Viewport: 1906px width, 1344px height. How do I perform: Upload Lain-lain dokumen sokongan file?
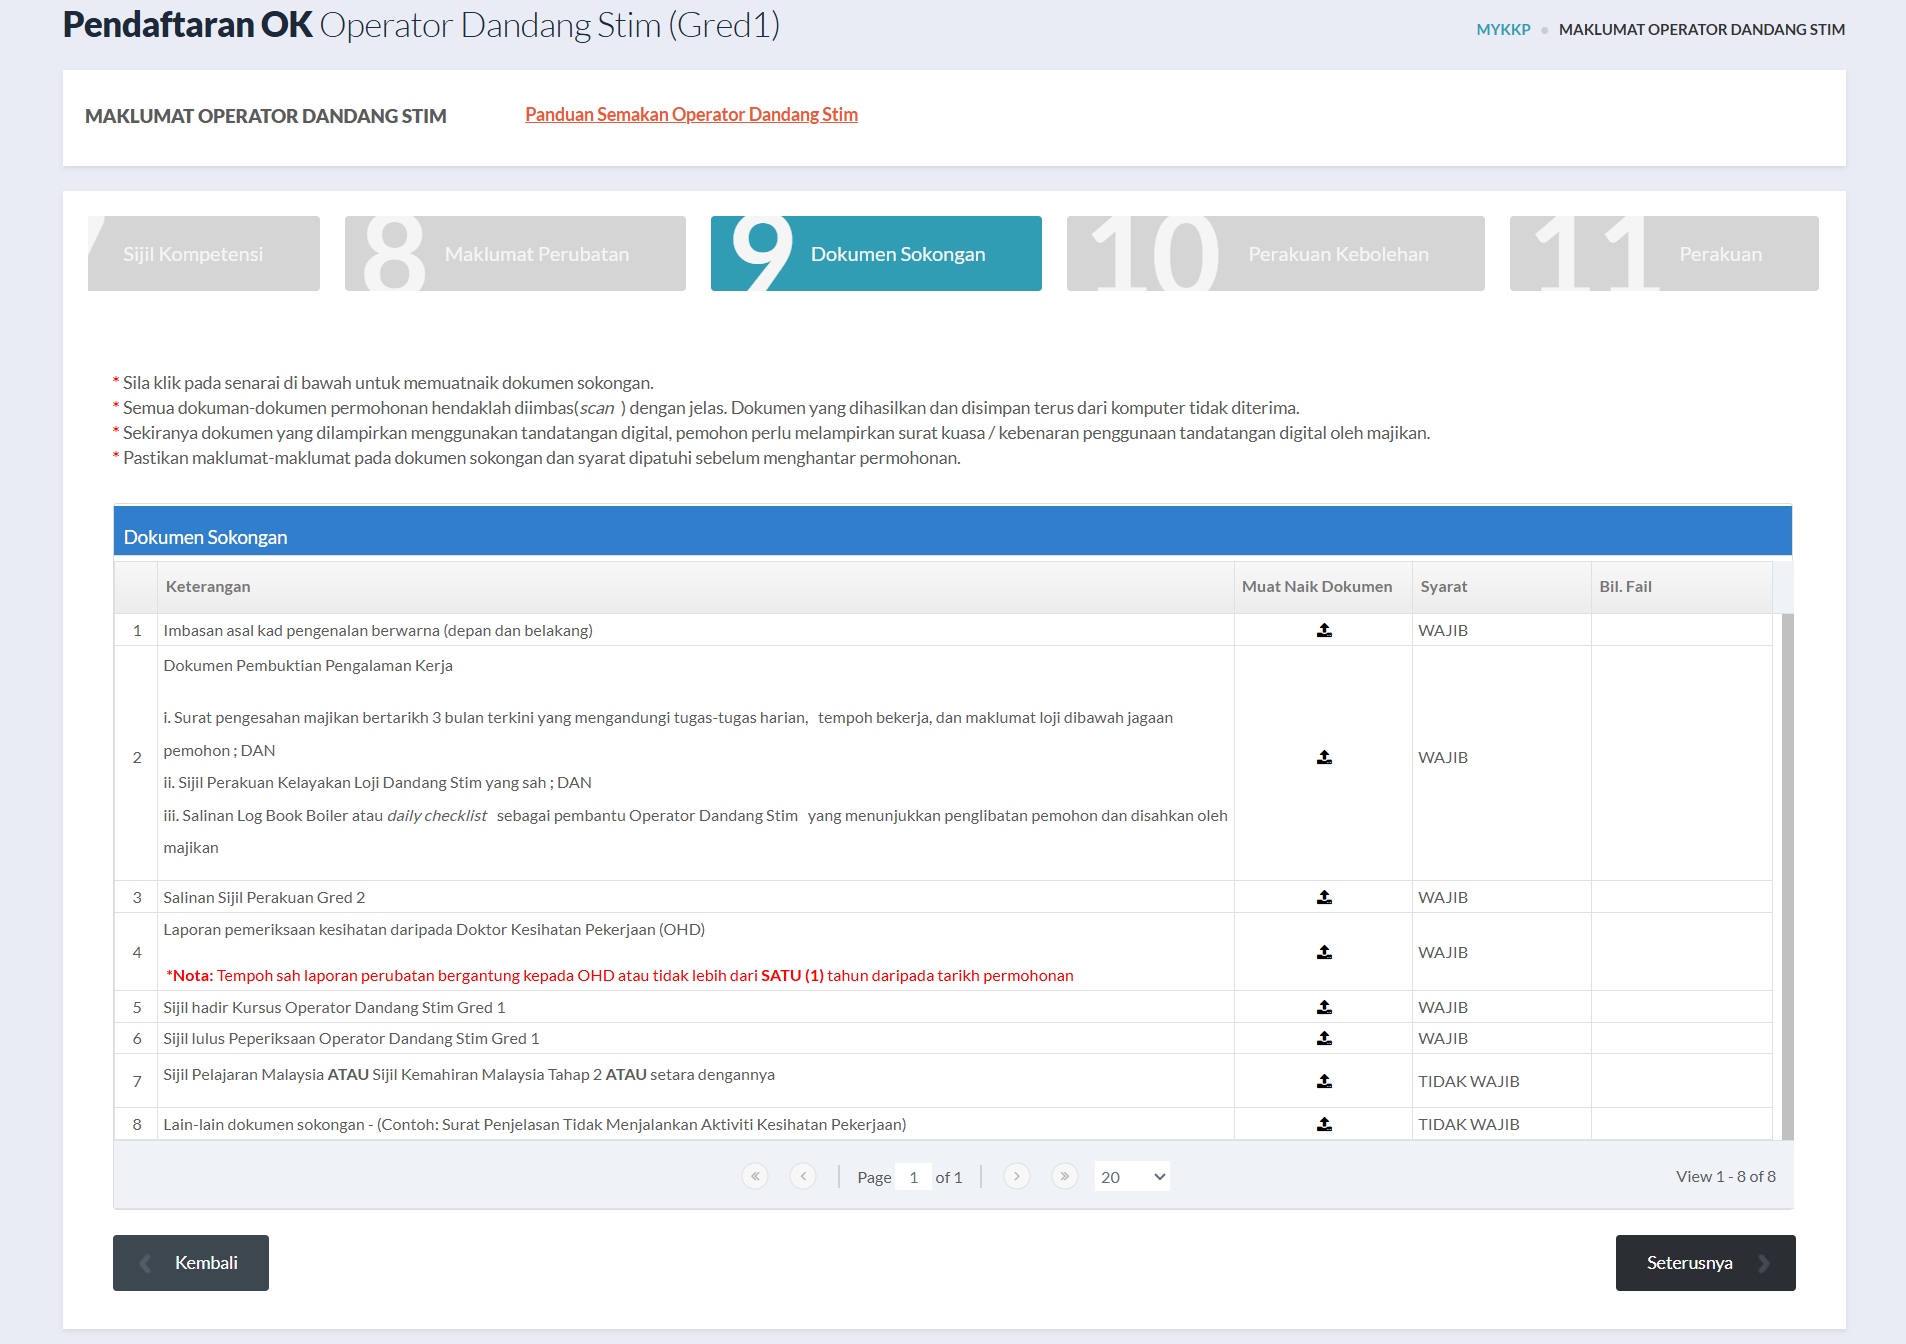coord(1323,1124)
